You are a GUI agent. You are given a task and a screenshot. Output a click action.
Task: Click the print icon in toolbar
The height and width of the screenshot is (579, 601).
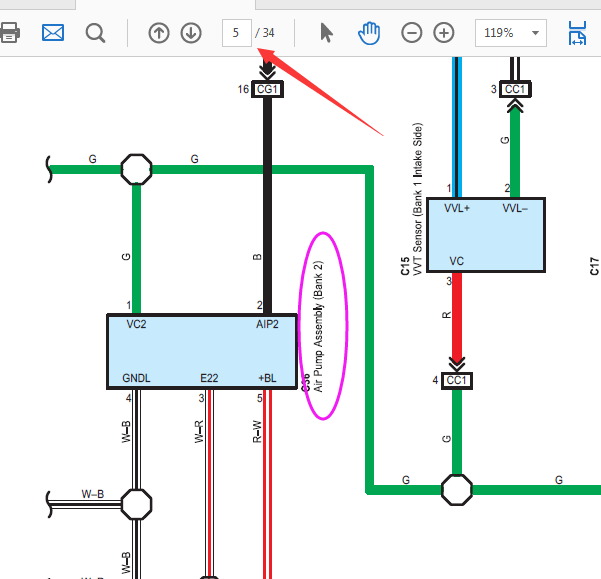(9, 33)
